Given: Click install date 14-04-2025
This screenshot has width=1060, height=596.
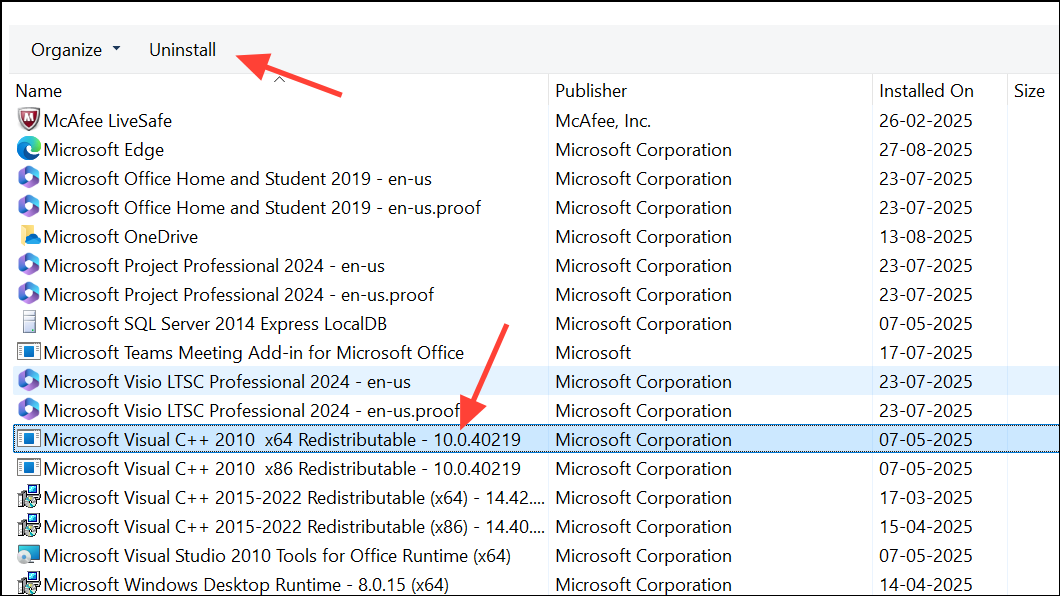Looking at the screenshot, I should [925, 585].
